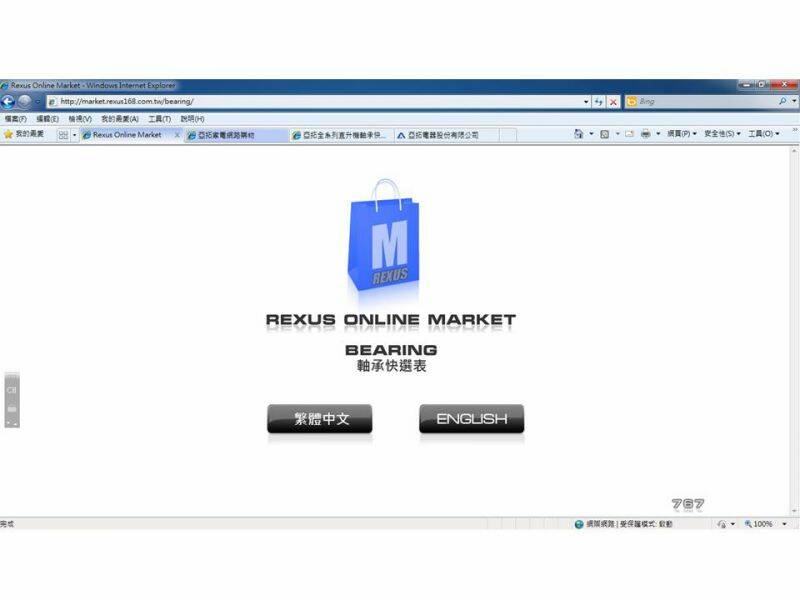Screen dimensions: 800x600
Task: Click the protected mode status text
Action: tap(645, 524)
